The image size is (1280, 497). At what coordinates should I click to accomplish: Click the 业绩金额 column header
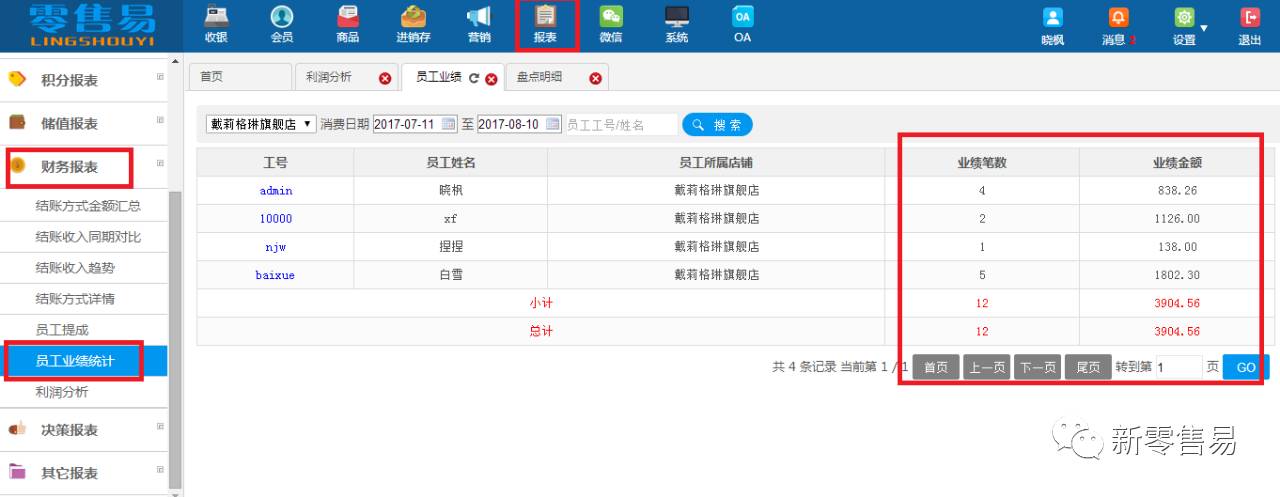tap(1175, 162)
